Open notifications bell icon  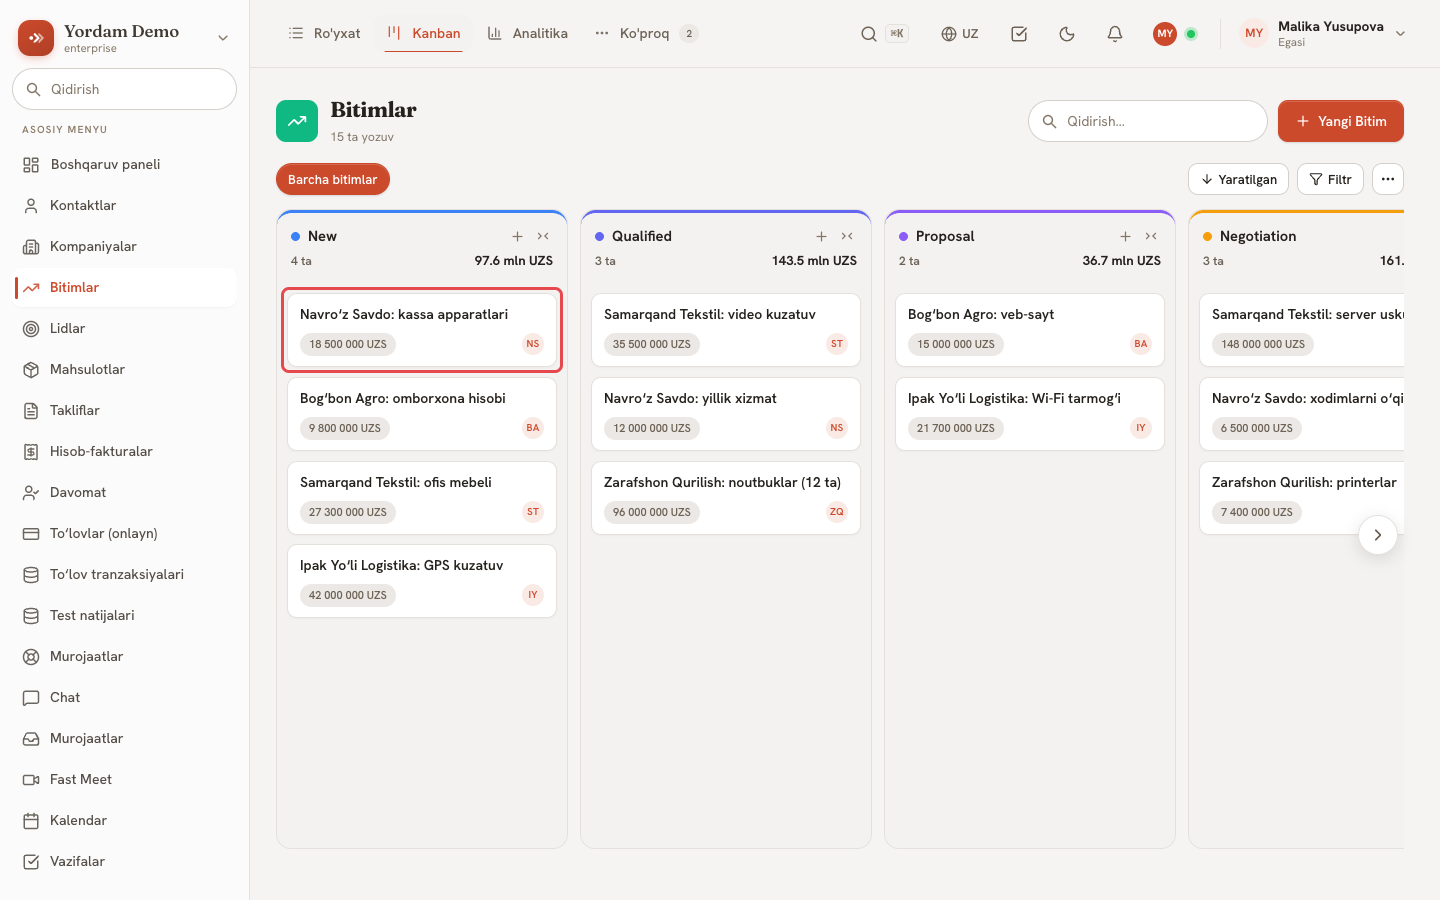tap(1115, 34)
